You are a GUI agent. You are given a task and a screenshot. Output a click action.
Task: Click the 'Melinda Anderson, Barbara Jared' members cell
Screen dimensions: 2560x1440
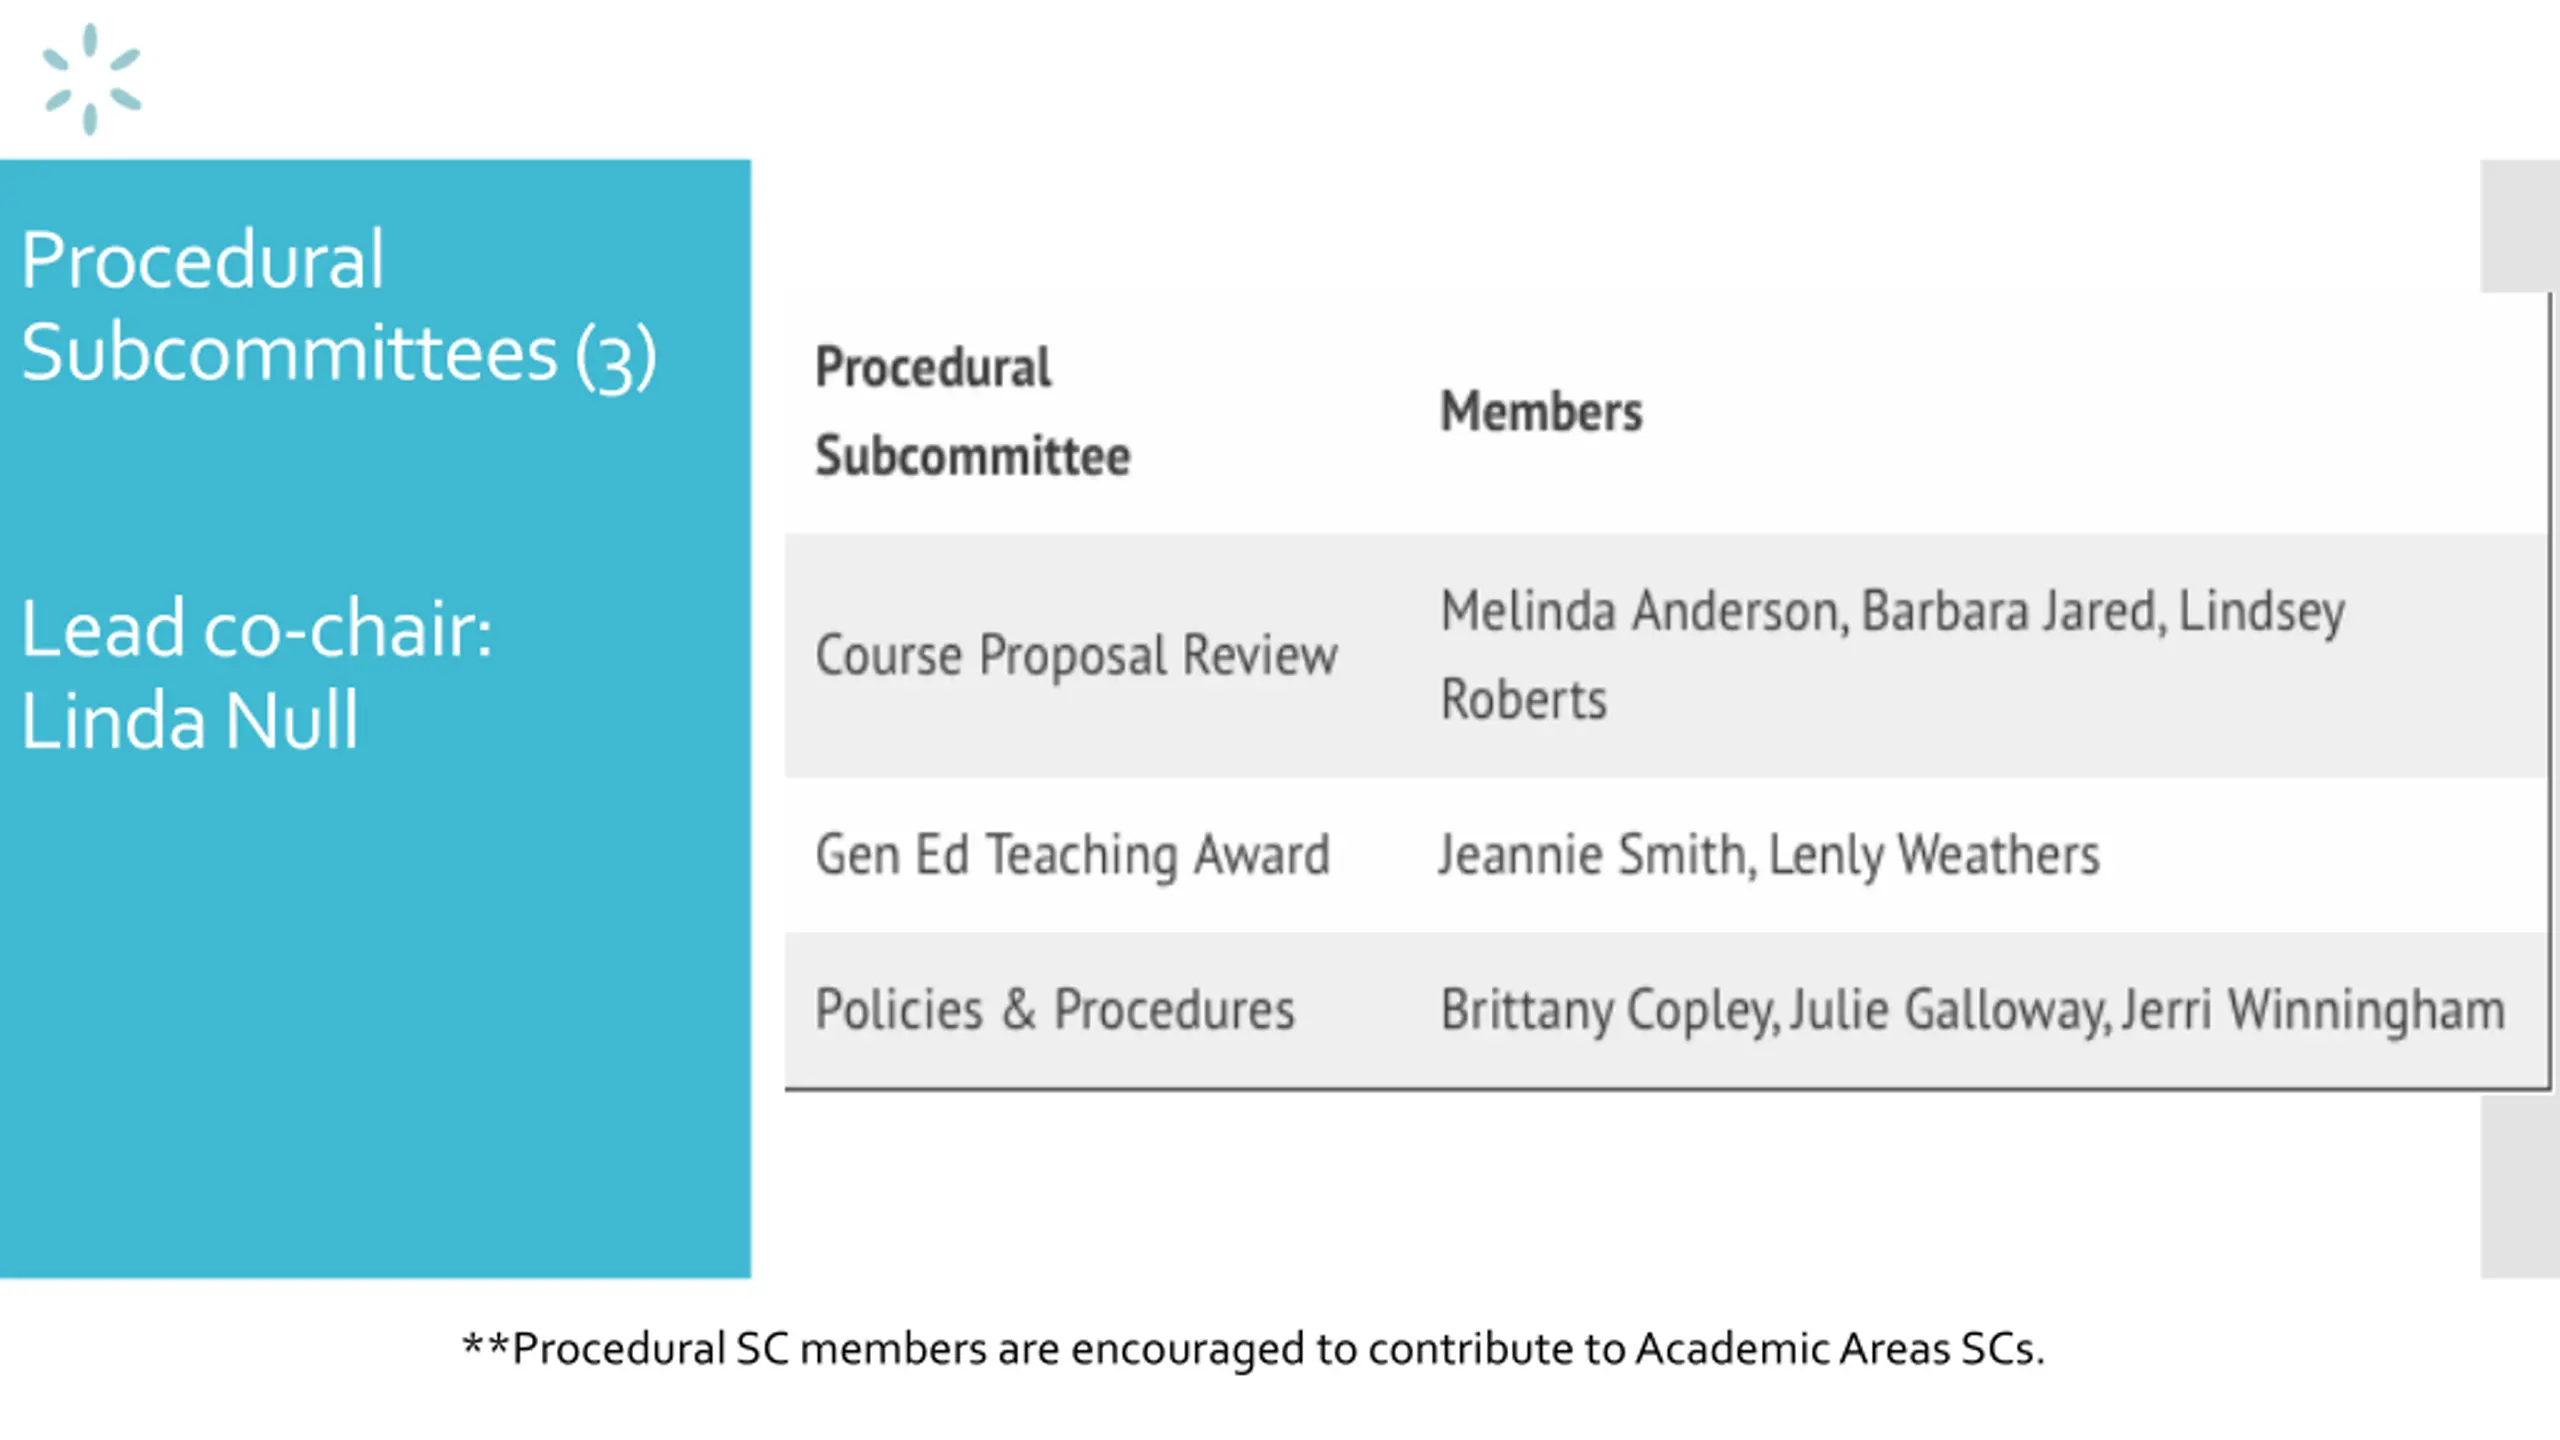(1892, 655)
